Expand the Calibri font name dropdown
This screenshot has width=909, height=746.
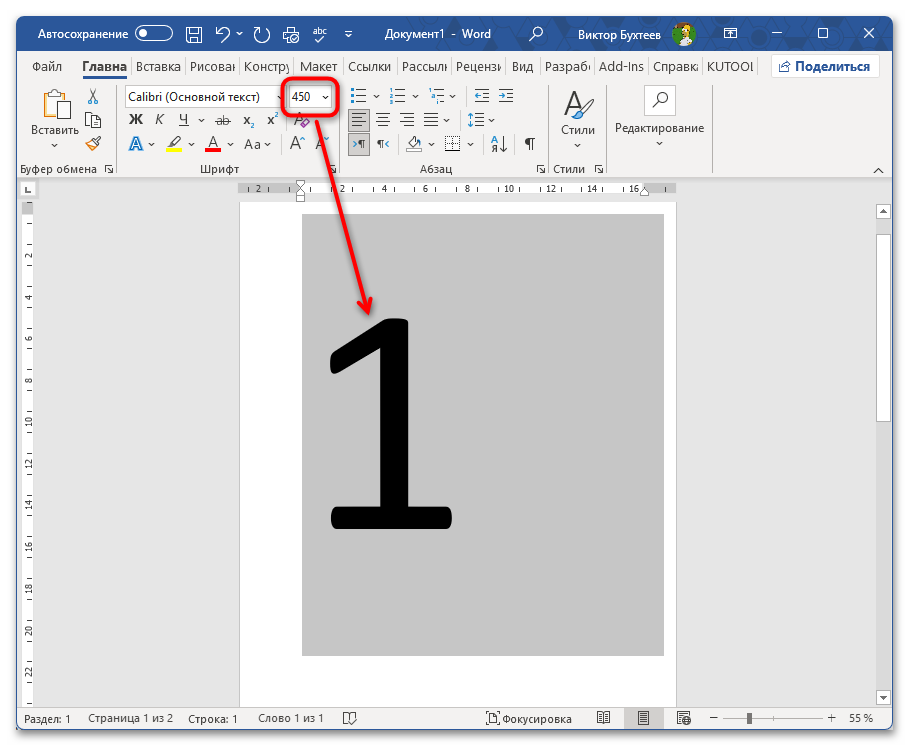[279, 97]
